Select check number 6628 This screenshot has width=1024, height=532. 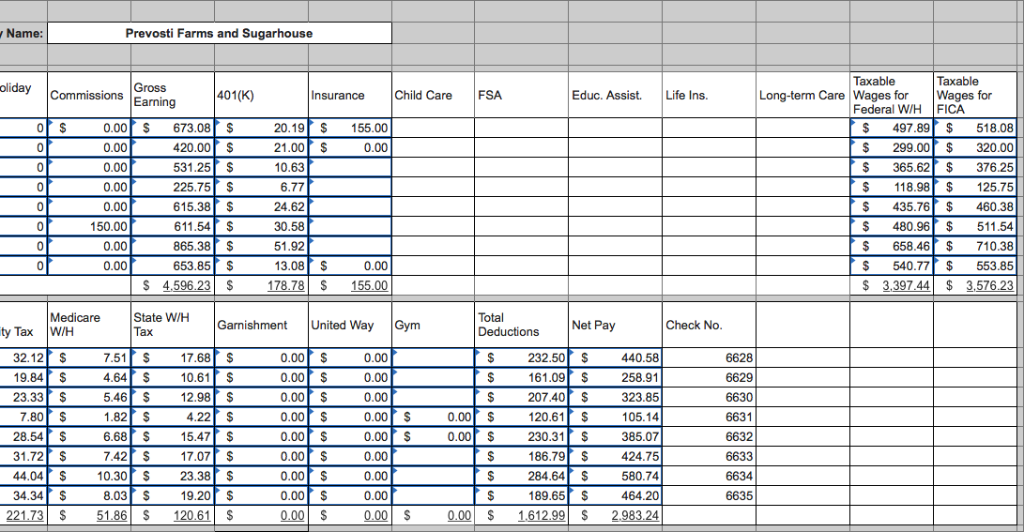click(709, 358)
